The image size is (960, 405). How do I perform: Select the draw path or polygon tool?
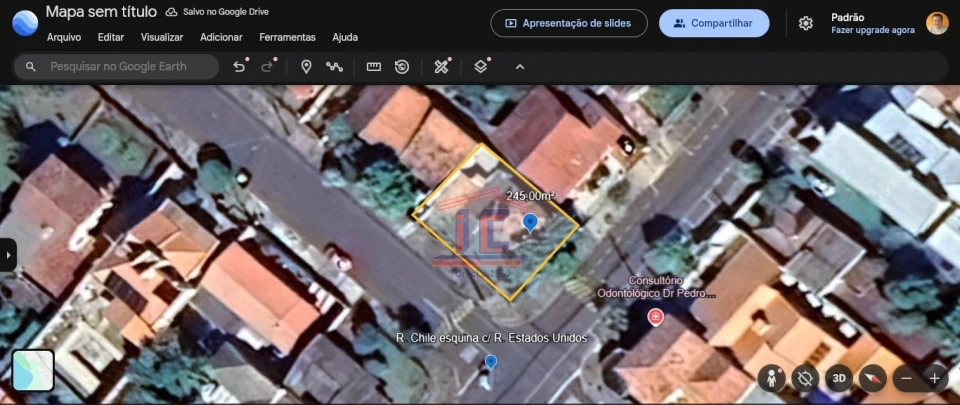coord(334,67)
